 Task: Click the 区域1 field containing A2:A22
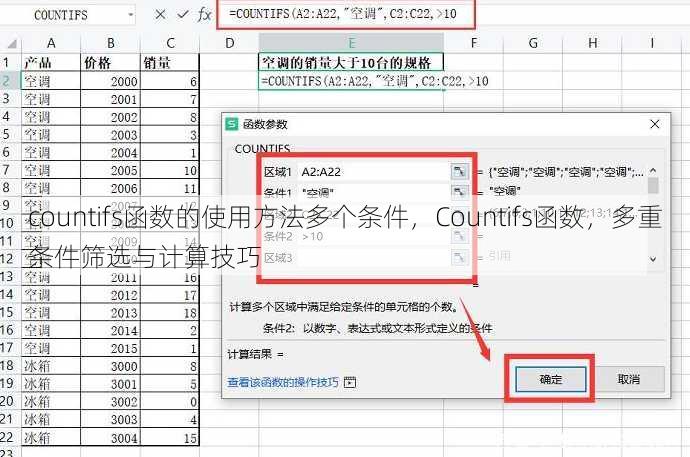coord(373,172)
